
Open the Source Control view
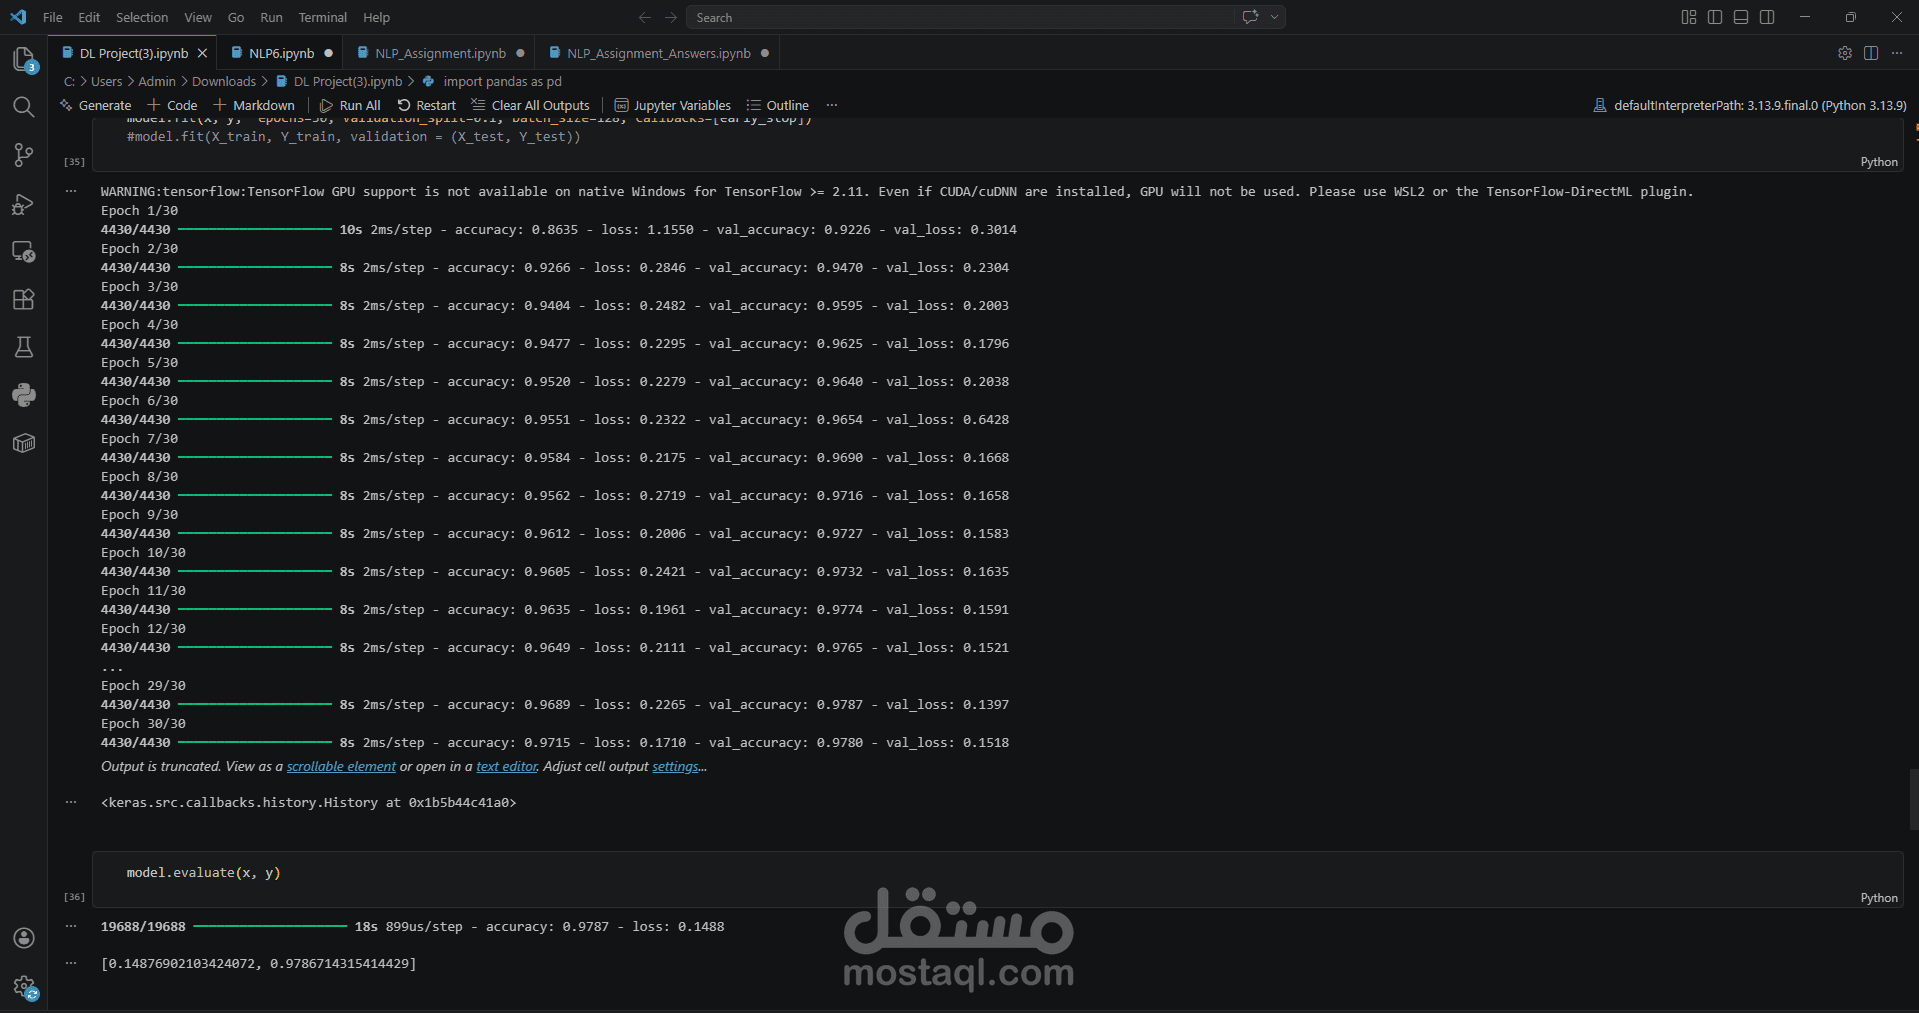tap(24, 155)
